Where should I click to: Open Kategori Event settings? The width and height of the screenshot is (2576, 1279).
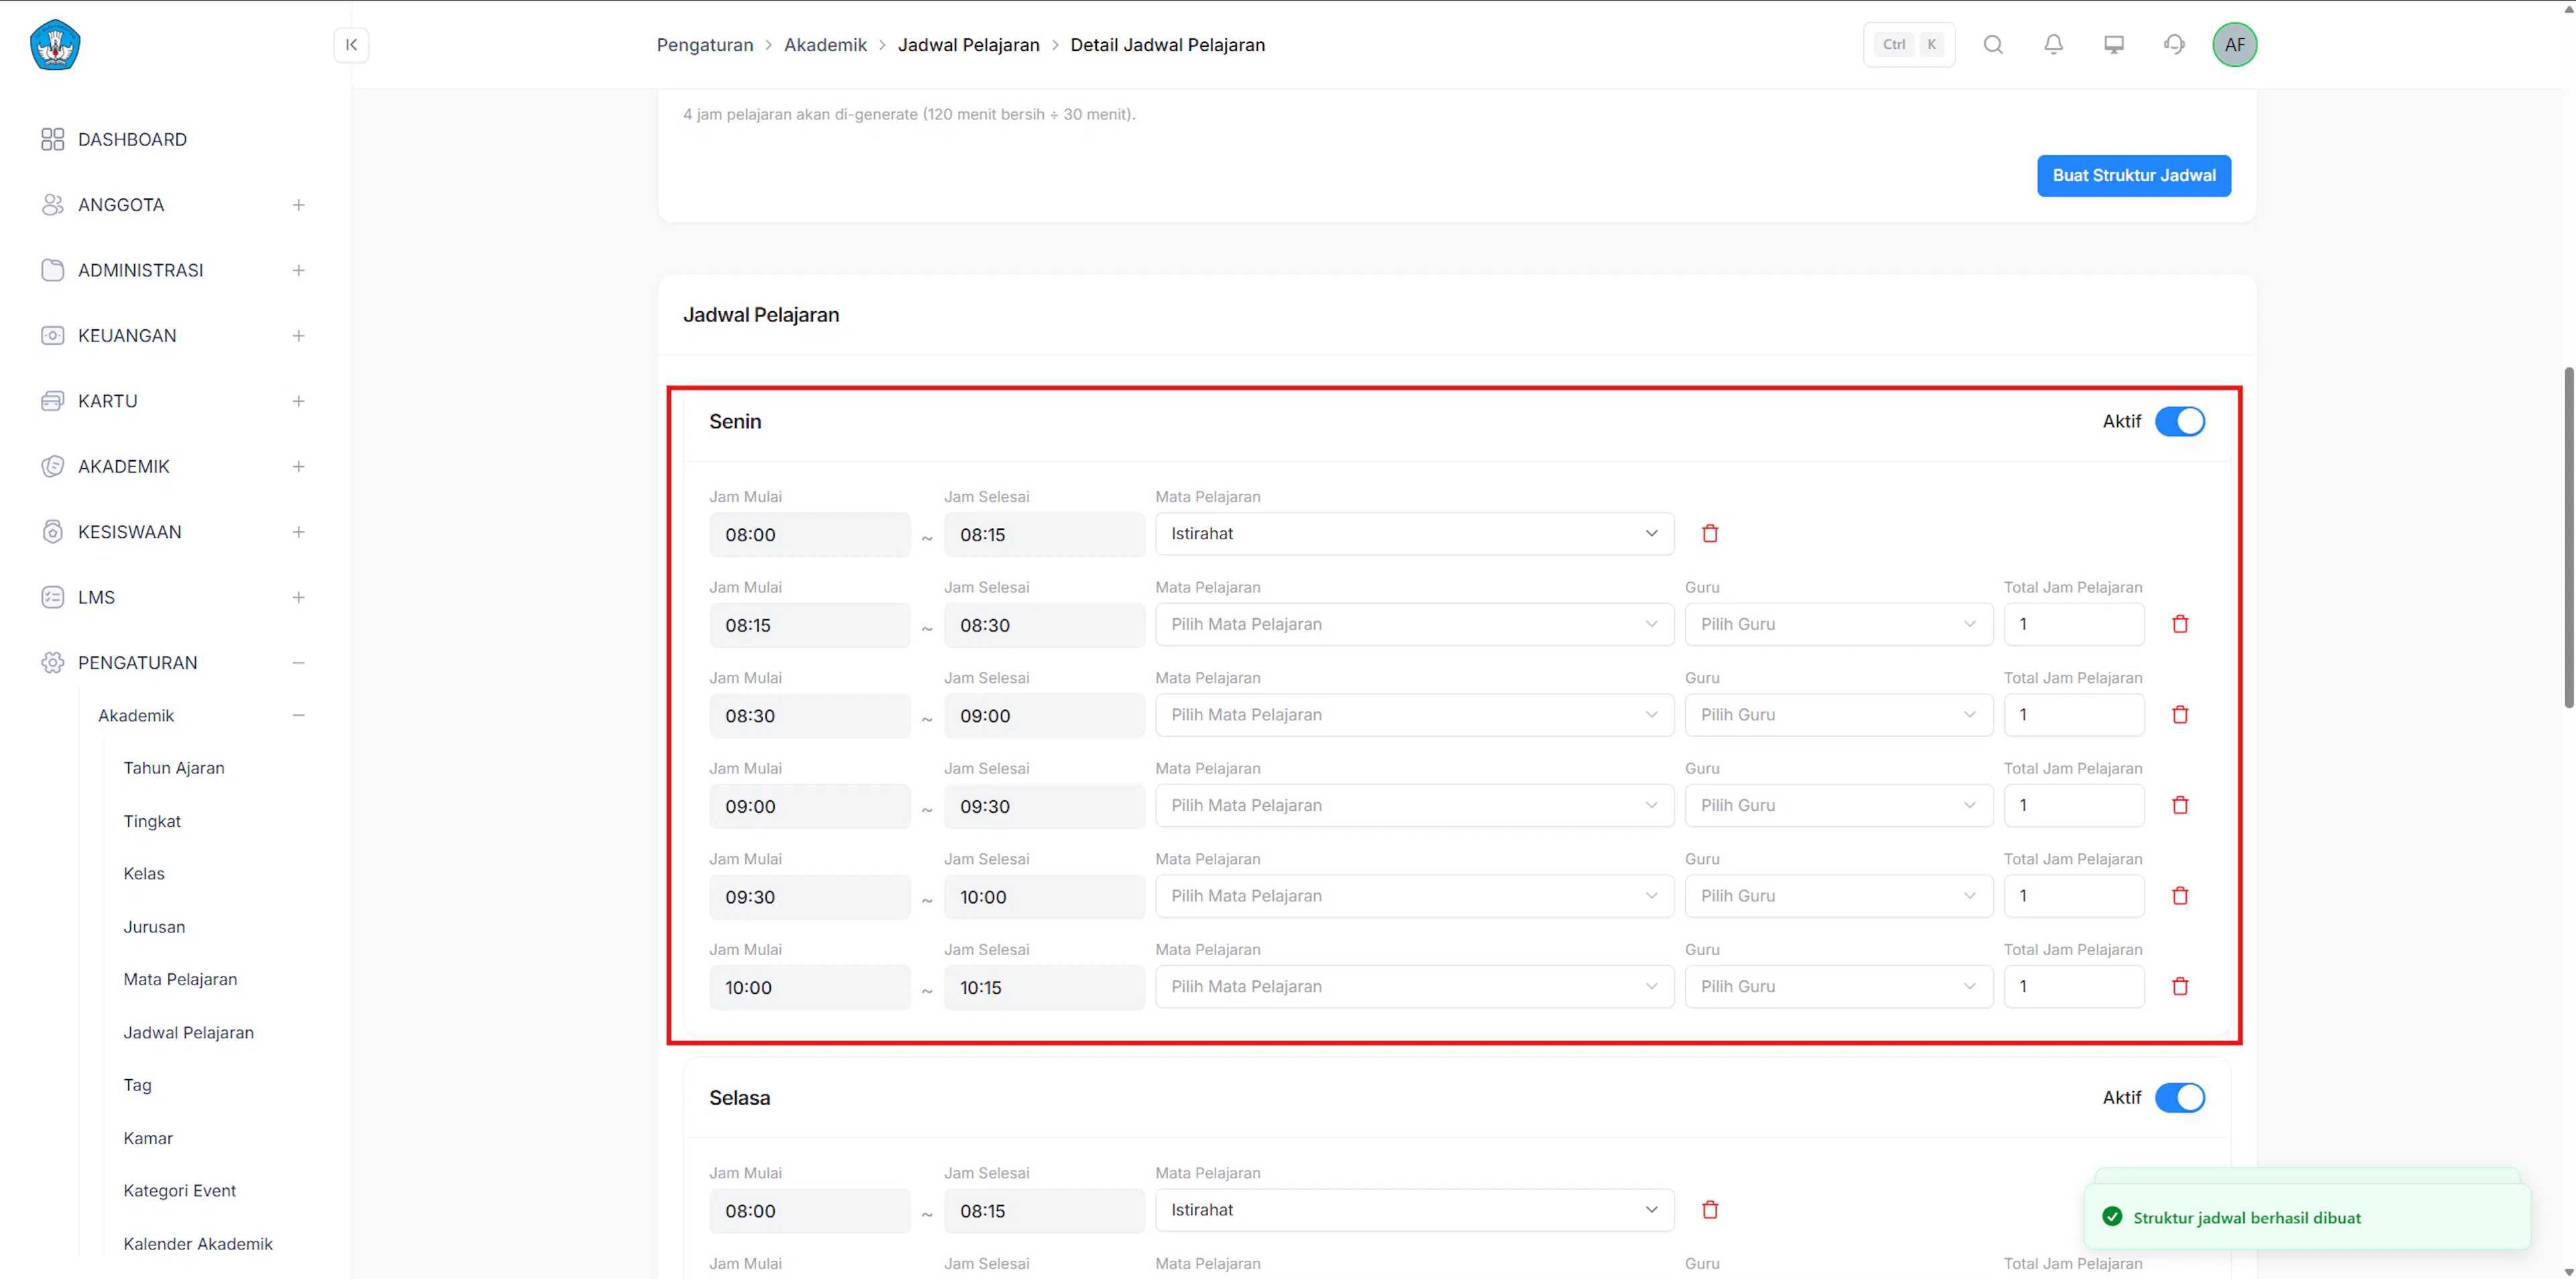[x=179, y=1190]
